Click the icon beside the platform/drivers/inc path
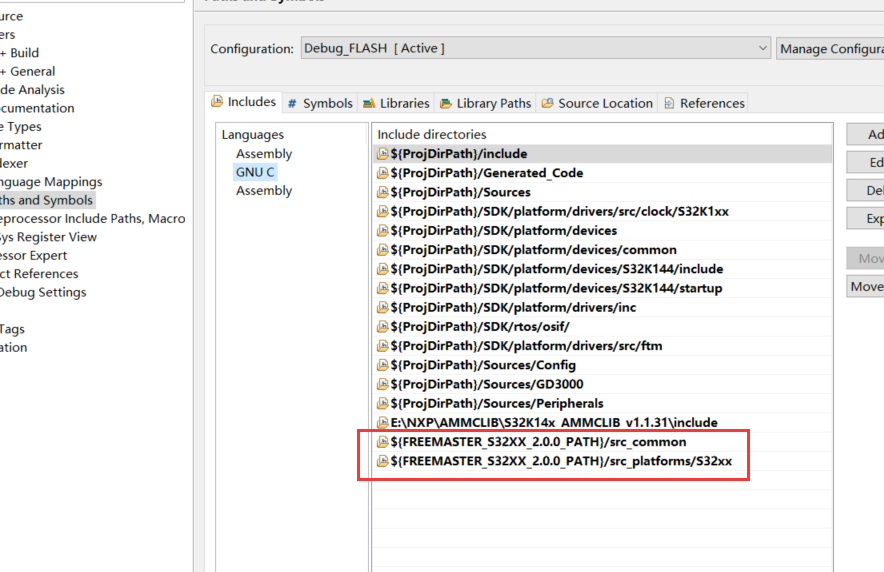 pyautogui.click(x=382, y=307)
